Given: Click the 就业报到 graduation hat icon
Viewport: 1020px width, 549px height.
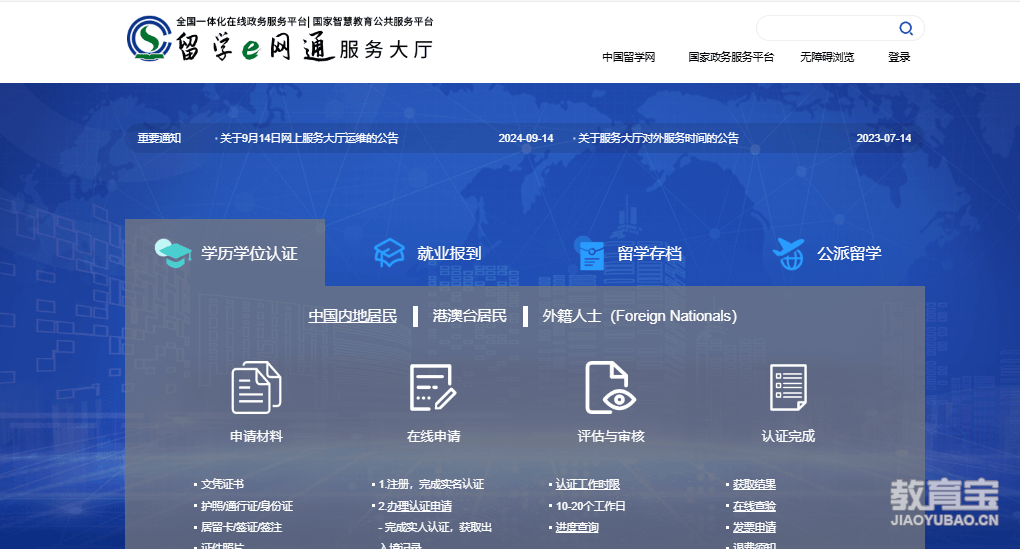Looking at the screenshot, I should coord(389,253).
